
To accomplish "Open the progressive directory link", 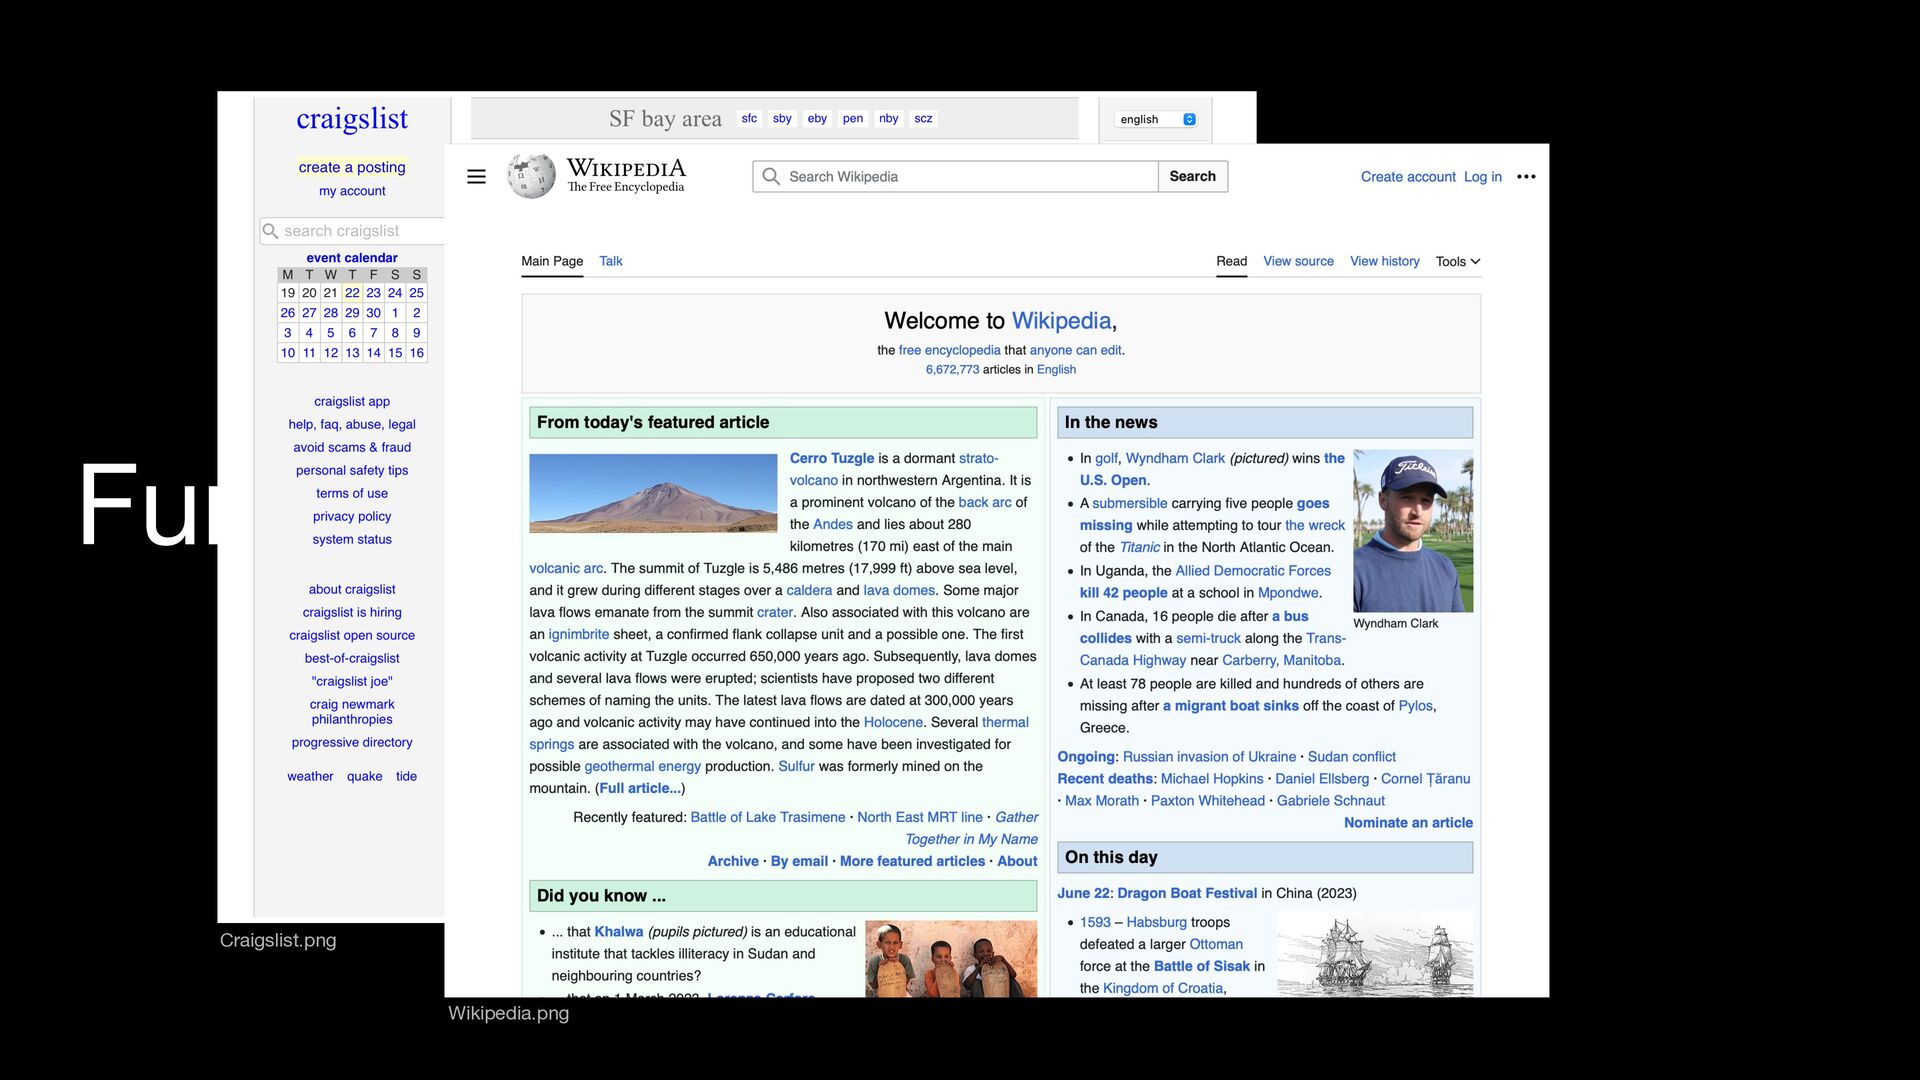I will pos(352,742).
